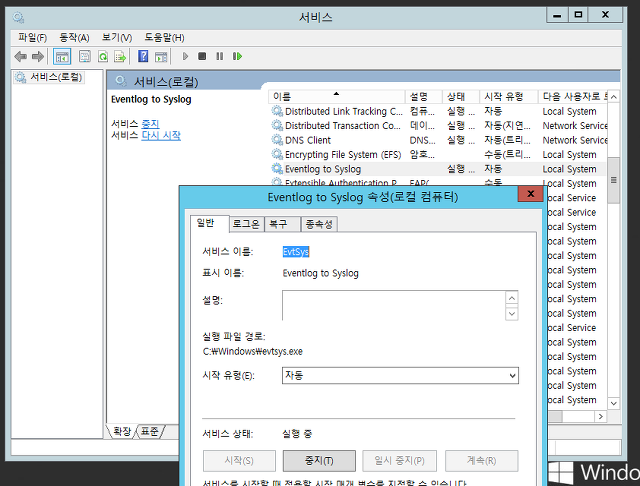
Task: Select the Eventlog to Syslog row
Action: [x=438, y=169]
